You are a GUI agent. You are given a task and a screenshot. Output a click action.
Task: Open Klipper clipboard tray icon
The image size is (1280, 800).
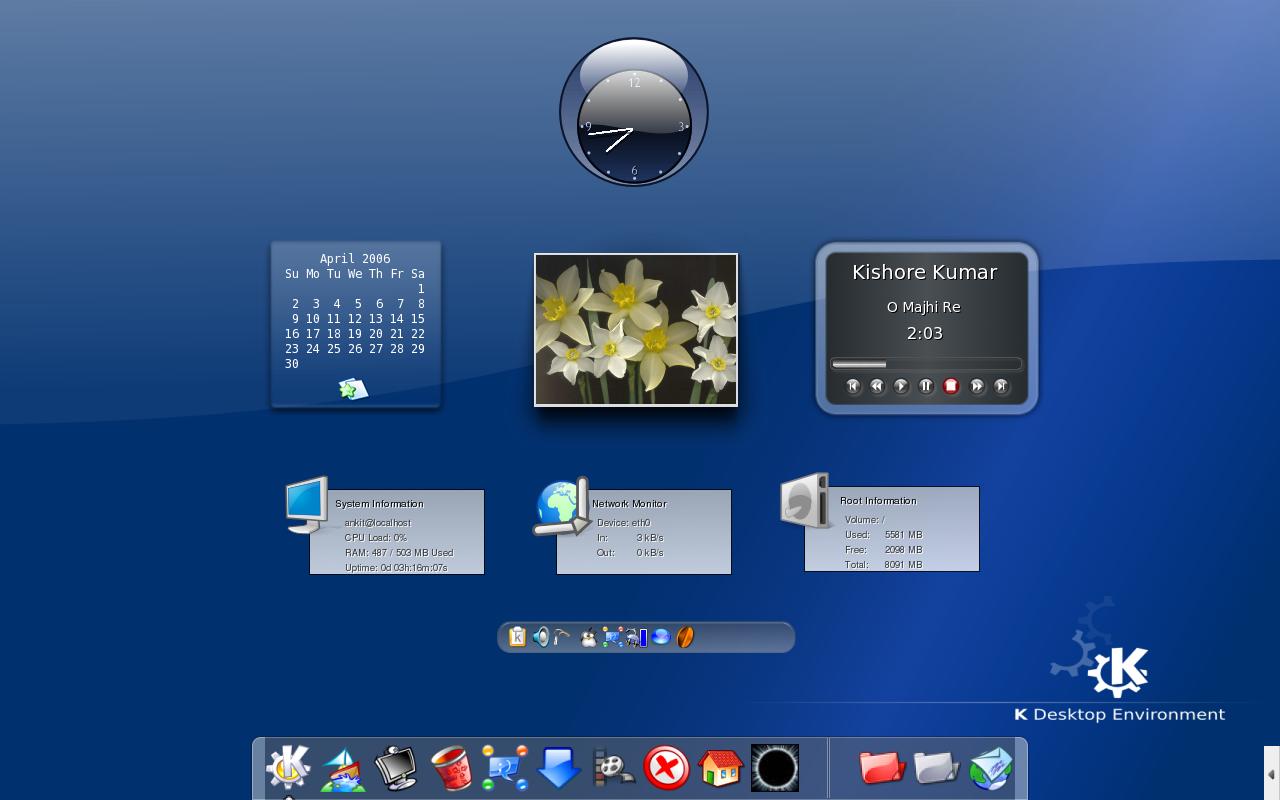[517, 637]
